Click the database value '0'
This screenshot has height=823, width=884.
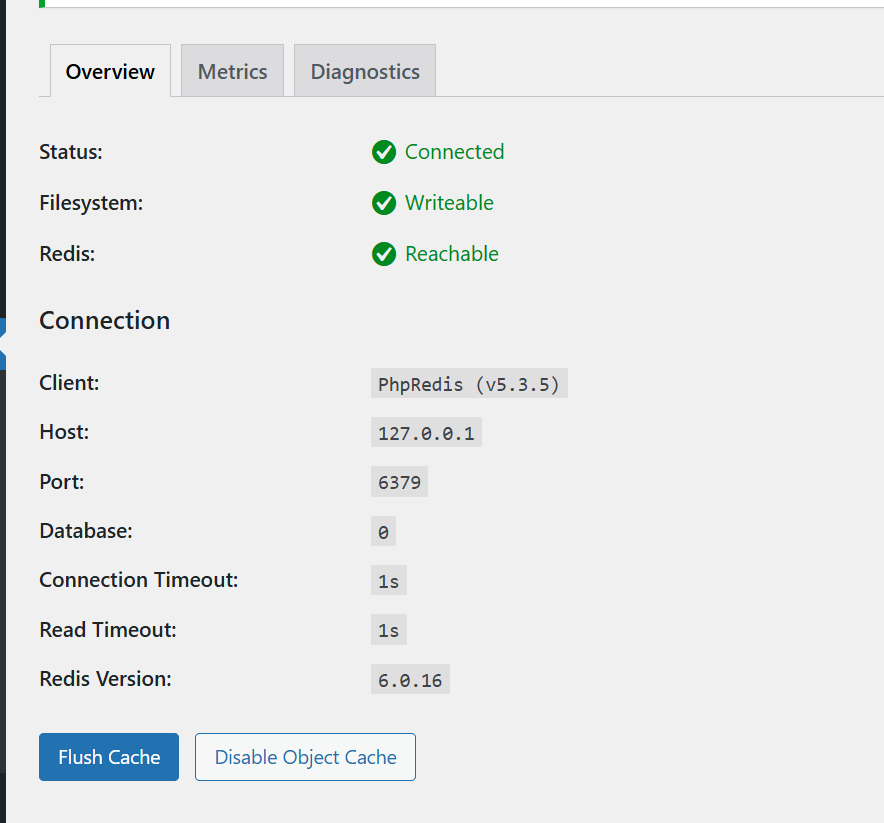point(383,531)
